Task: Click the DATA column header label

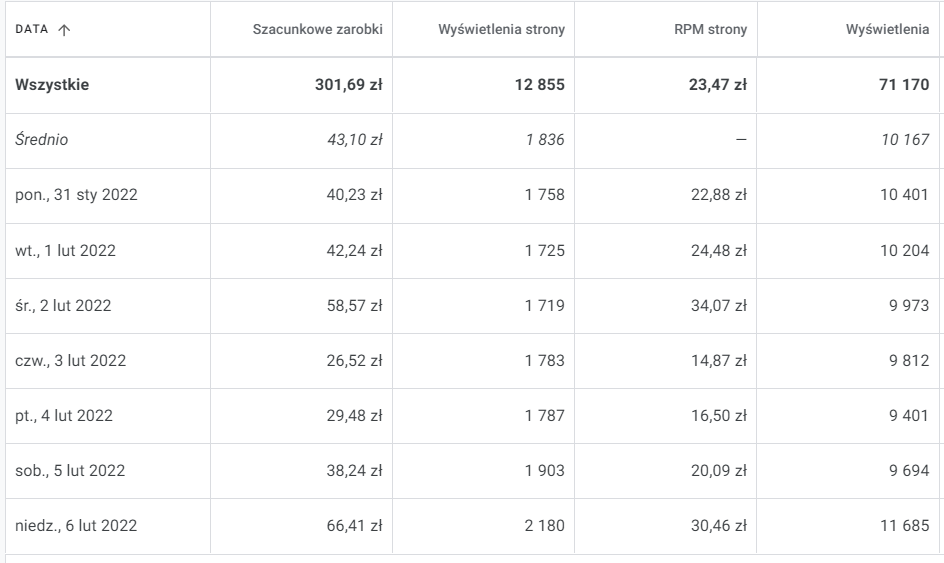Action: click(x=33, y=30)
